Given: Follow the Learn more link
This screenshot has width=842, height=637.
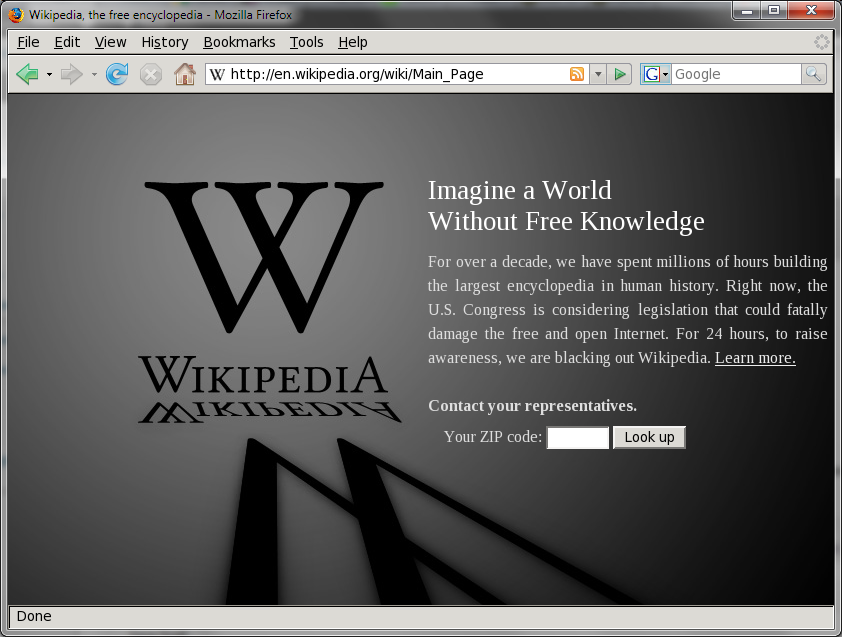Looking at the screenshot, I should click(755, 358).
